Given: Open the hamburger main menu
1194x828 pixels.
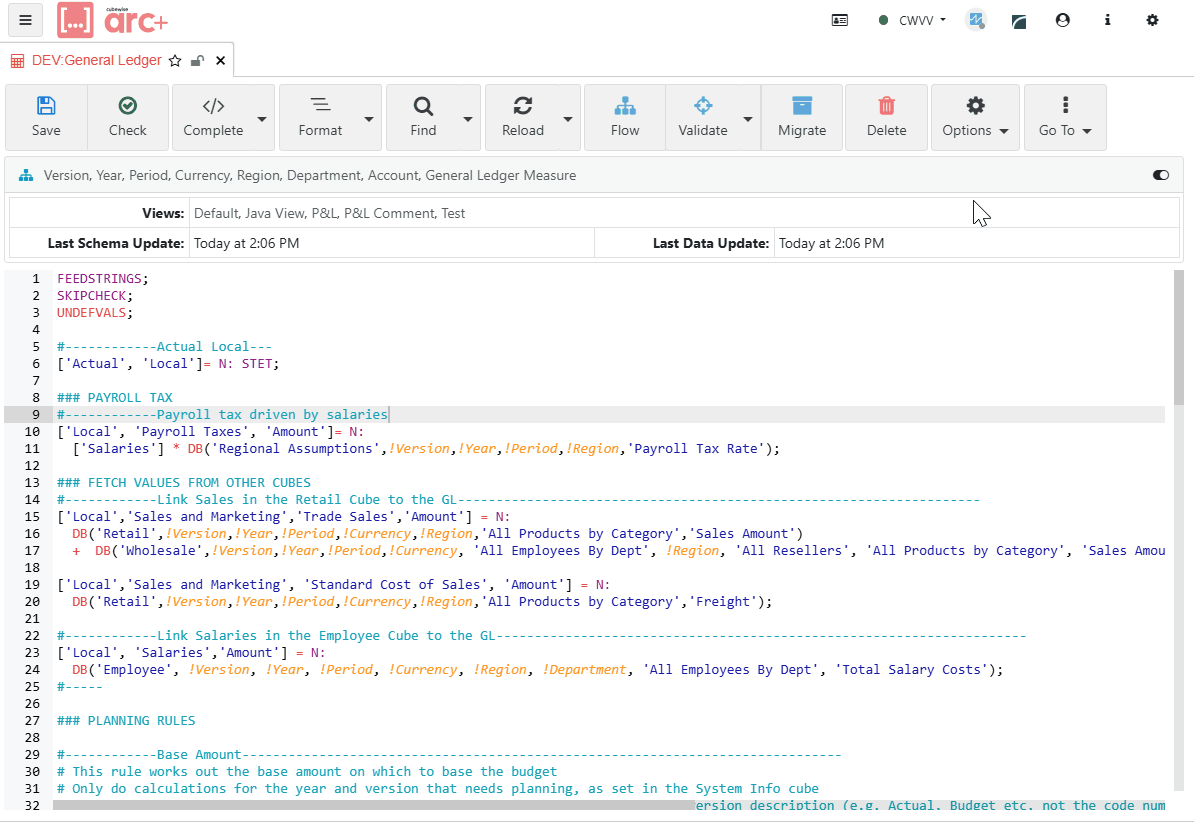Looking at the screenshot, I should [25, 20].
